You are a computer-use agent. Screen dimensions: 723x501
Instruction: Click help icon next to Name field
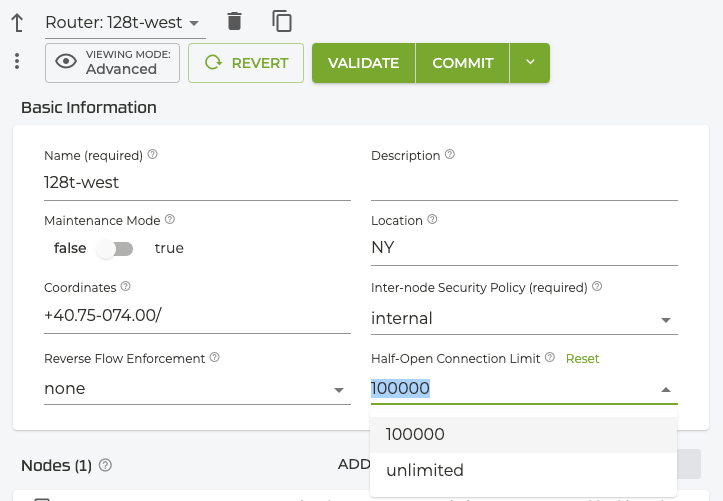tap(153, 155)
